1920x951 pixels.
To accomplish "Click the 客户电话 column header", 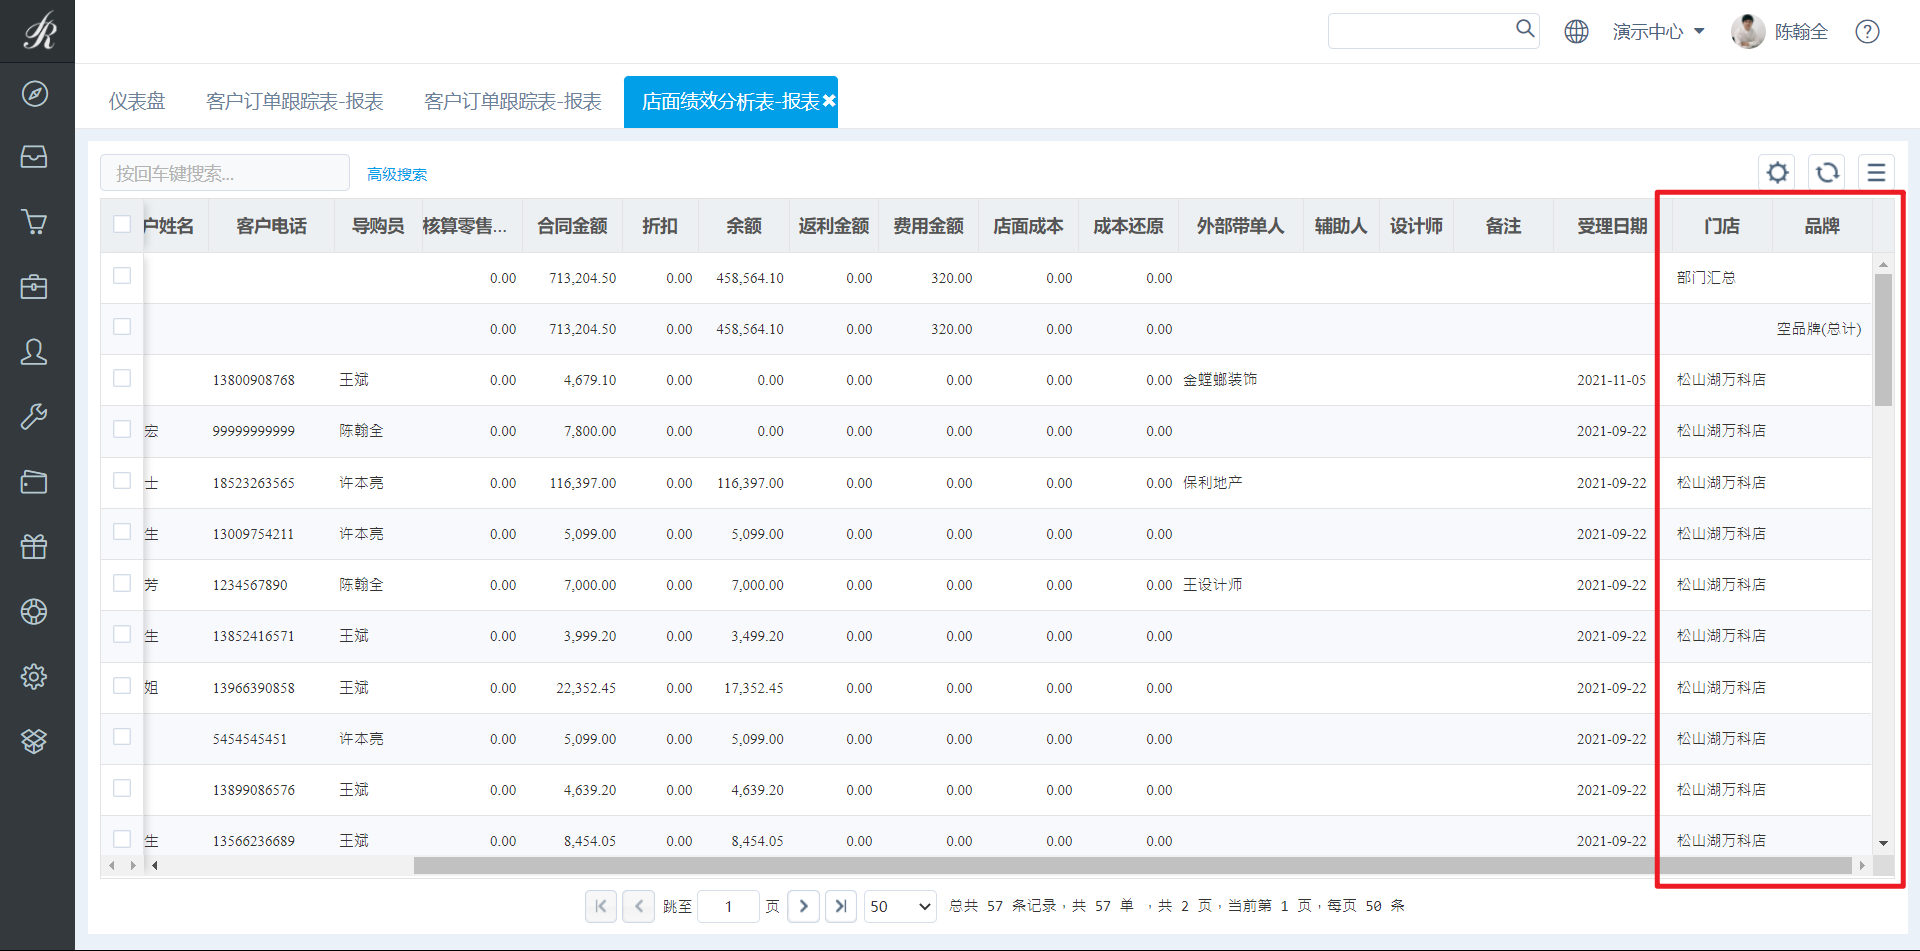I will click(271, 226).
